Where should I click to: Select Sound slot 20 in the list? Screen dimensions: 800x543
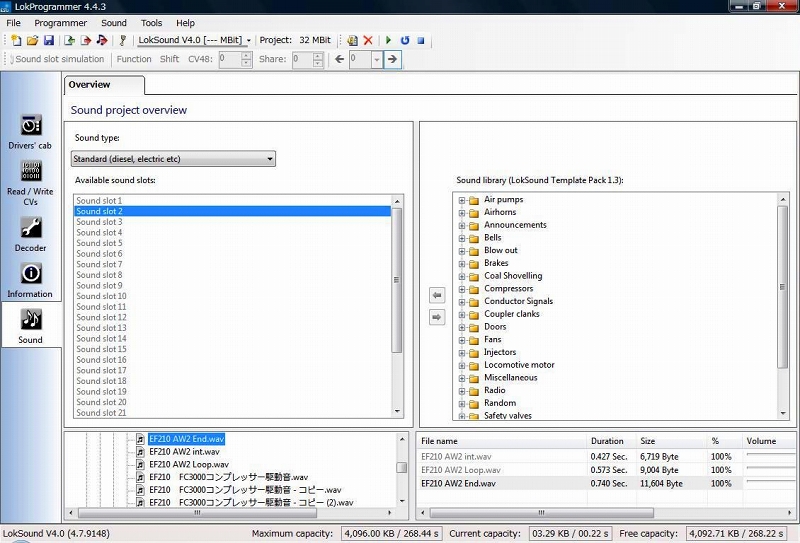[233, 402]
